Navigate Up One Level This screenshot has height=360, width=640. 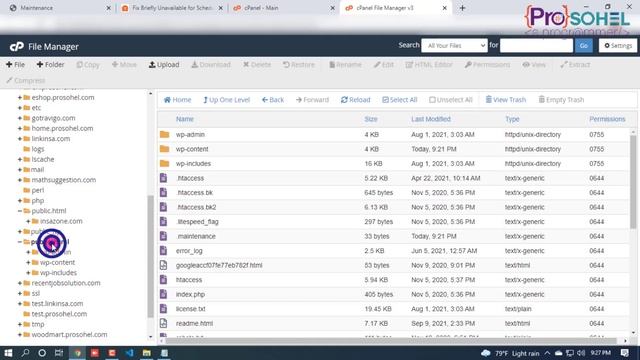[227, 100]
